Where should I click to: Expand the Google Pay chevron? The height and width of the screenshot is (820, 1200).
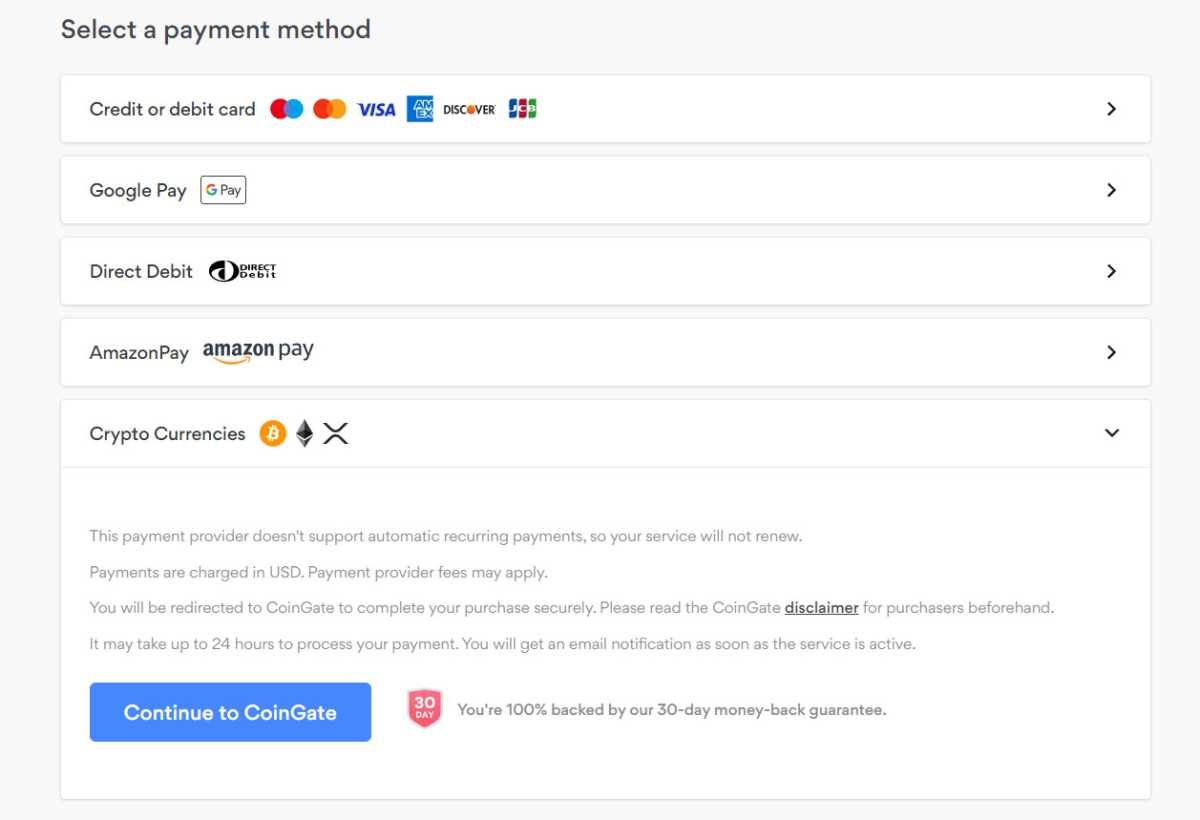[x=1111, y=190]
